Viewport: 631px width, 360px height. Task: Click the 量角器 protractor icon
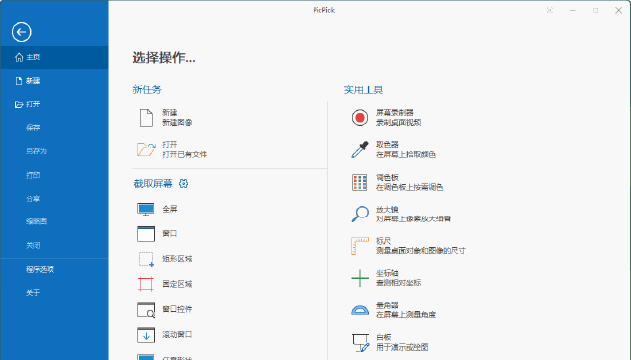click(x=360, y=310)
